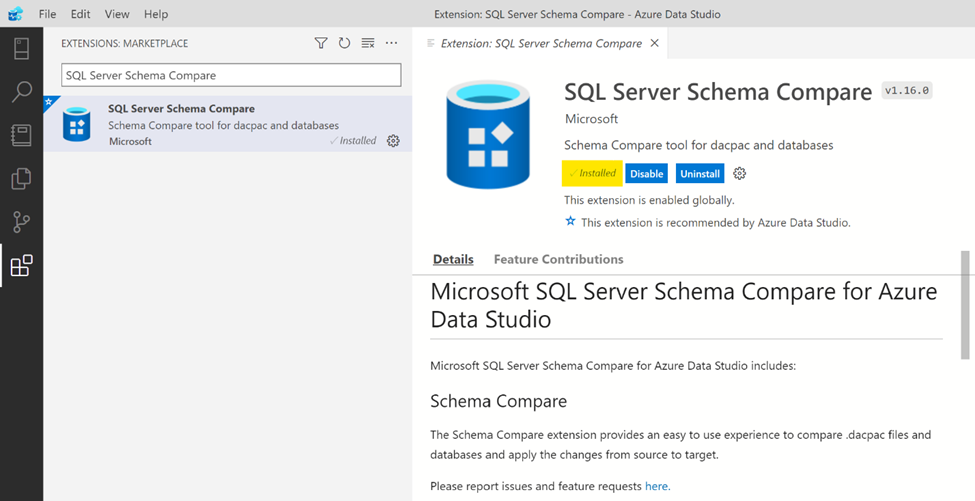This screenshot has width=975, height=501.
Task: Open the Connections view in activity bar
Action: click(21, 48)
